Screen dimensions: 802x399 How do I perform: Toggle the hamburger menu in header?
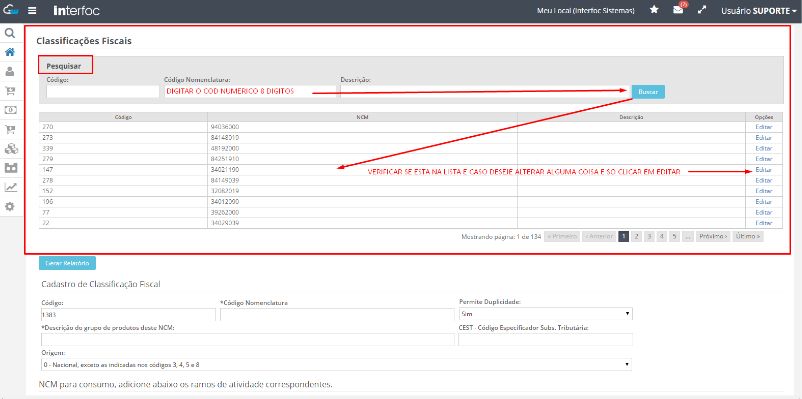tap(32, 10)
